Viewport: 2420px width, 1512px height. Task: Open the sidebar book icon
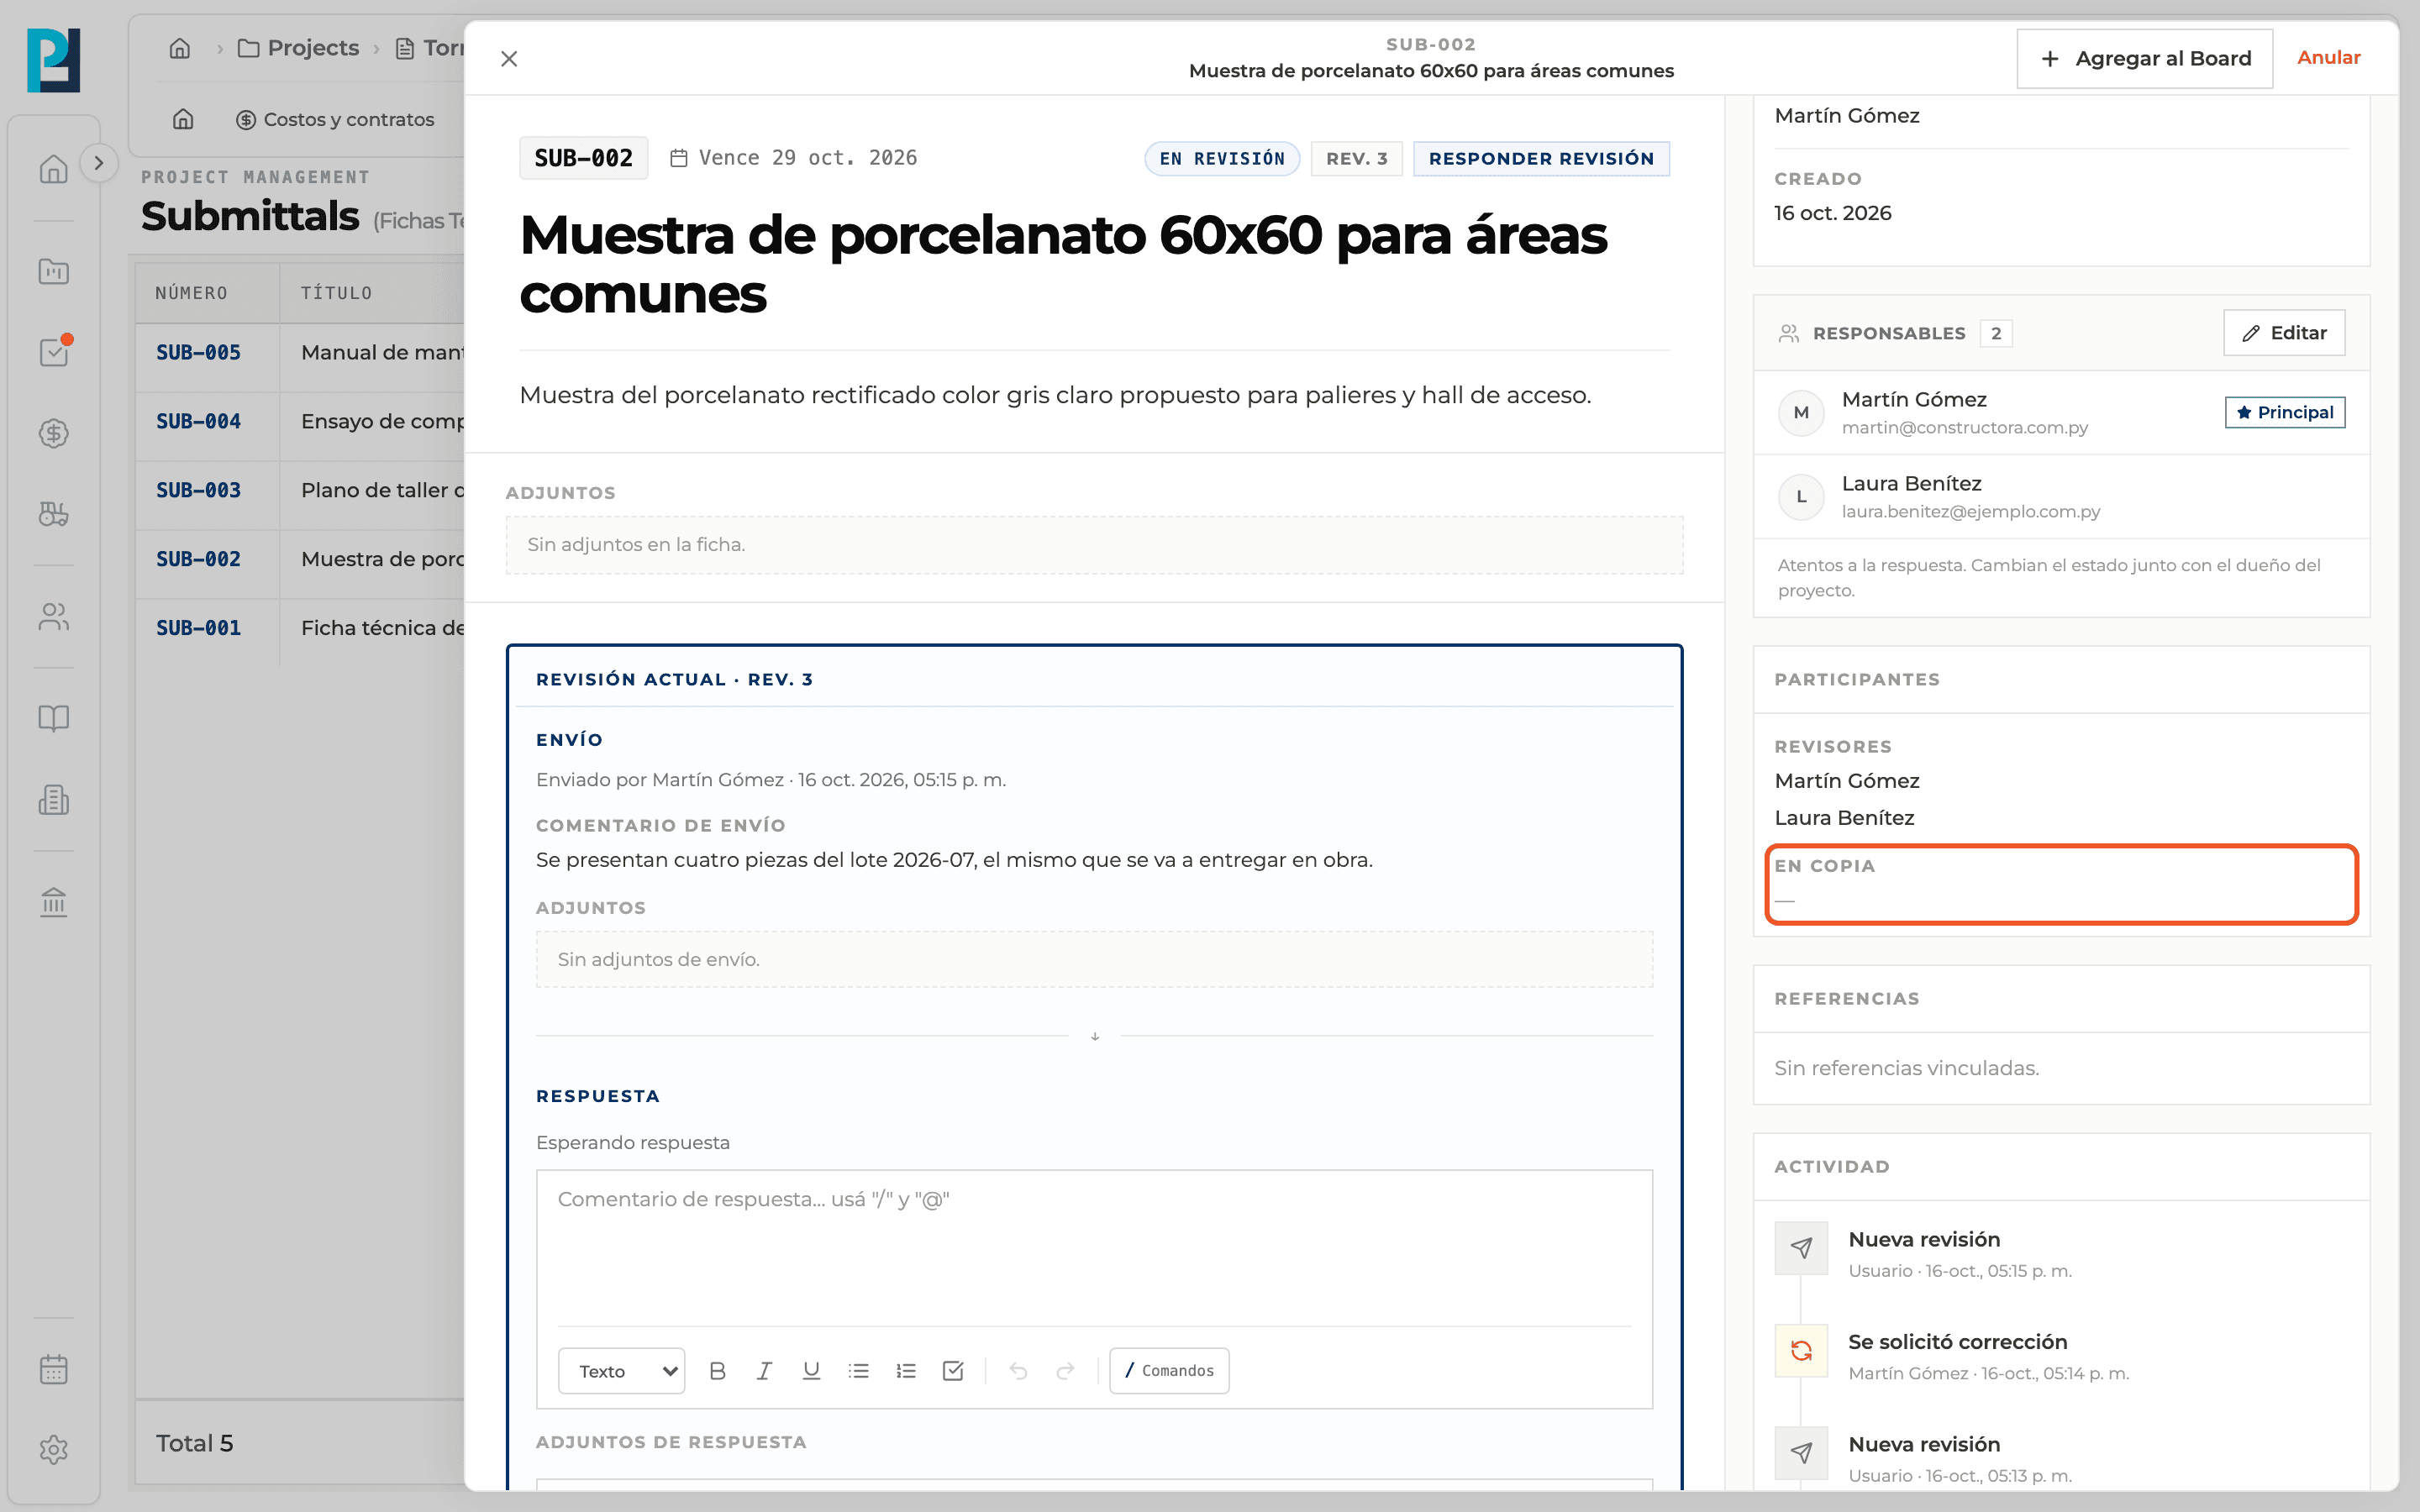[x=54, y=718]
